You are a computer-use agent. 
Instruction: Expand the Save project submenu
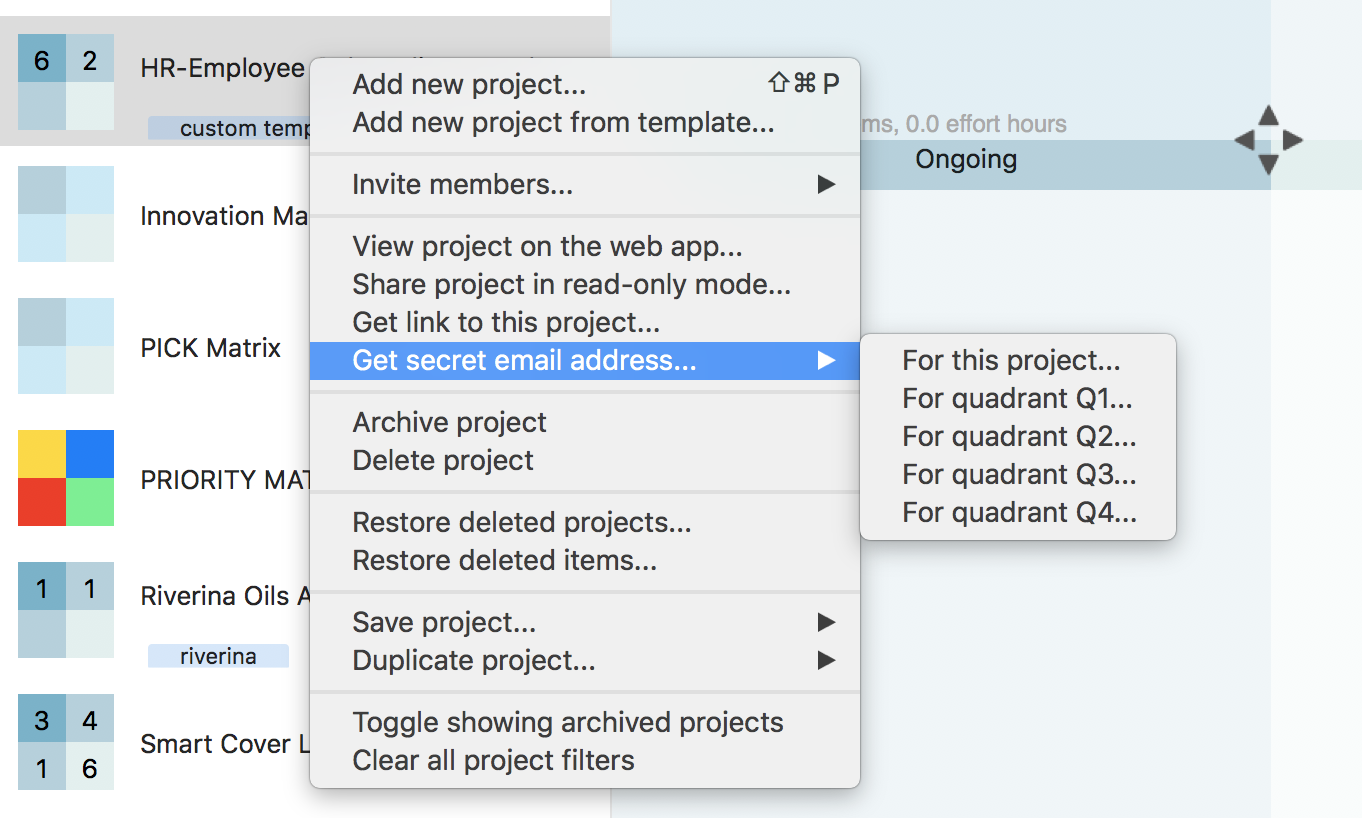click(443, 622)
